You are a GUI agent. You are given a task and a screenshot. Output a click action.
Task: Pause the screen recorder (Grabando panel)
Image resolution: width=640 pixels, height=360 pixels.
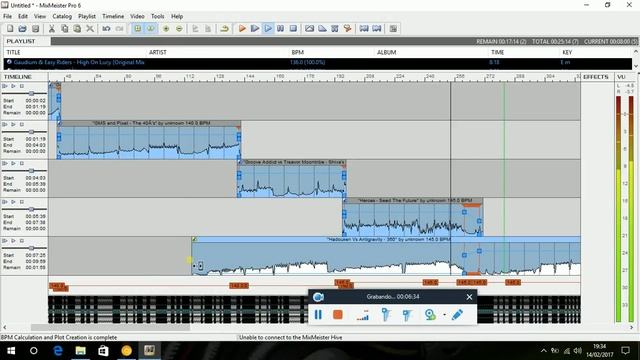click(x=318, y=314)
